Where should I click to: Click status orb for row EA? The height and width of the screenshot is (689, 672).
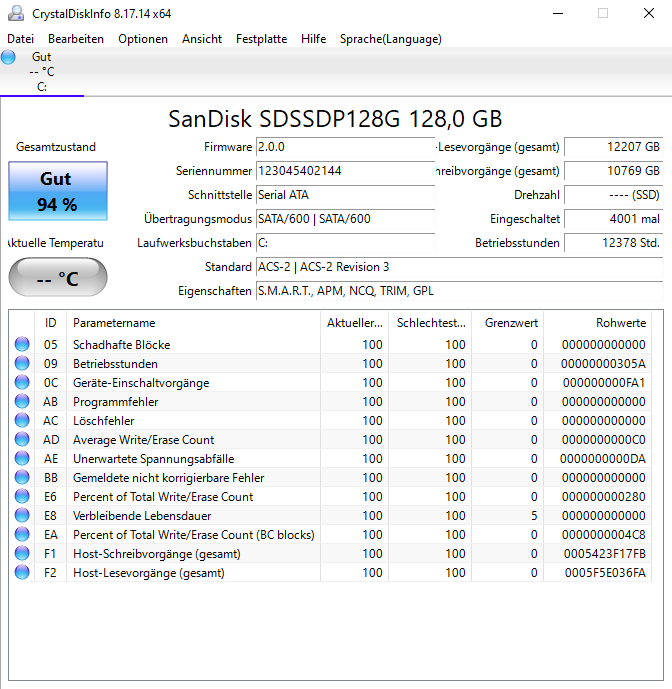[22, 534]
